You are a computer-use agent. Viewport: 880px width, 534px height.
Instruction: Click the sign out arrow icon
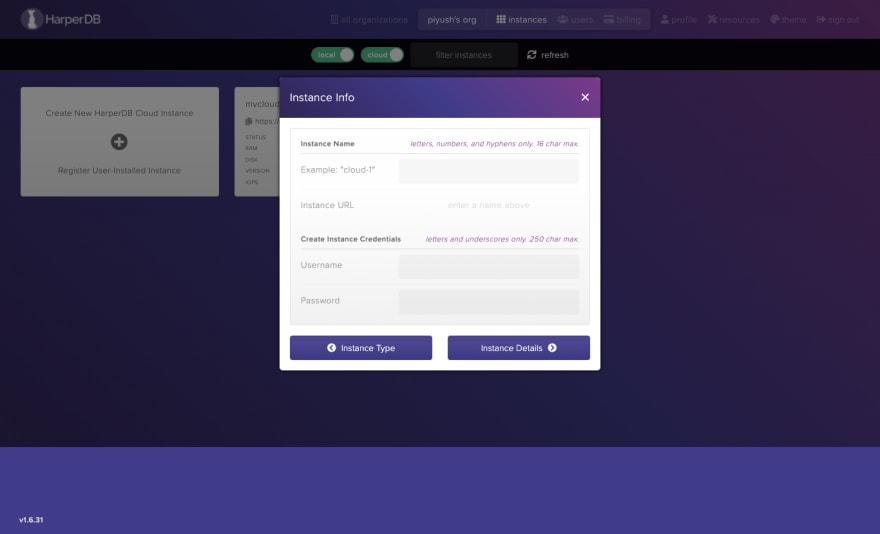coord(821,19)
